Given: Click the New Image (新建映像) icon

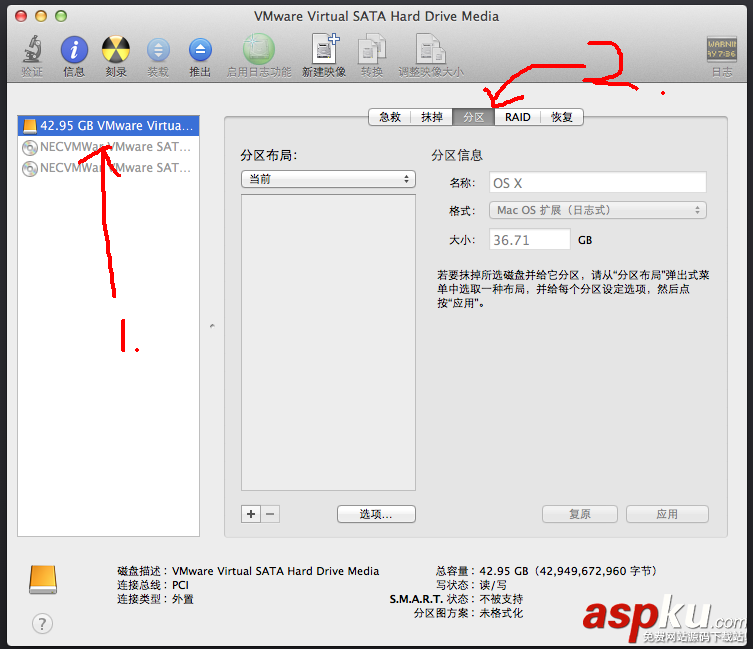Looking at the screenshot, I should (325, 49).
